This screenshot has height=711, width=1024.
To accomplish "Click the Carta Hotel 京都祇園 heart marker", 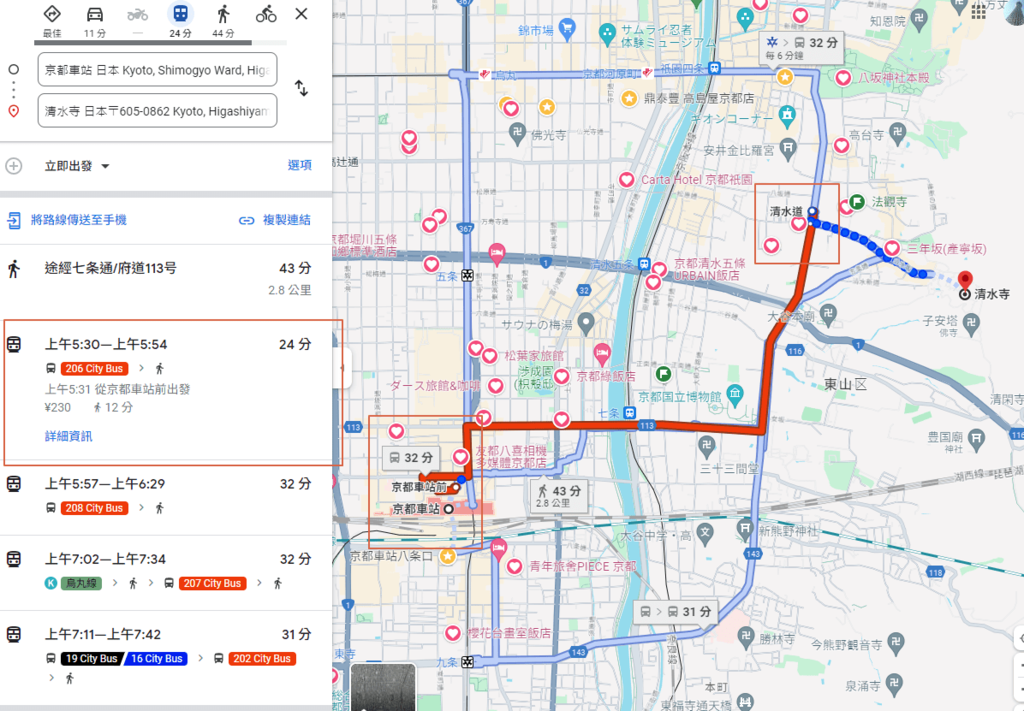I will [x=626, y=180].
